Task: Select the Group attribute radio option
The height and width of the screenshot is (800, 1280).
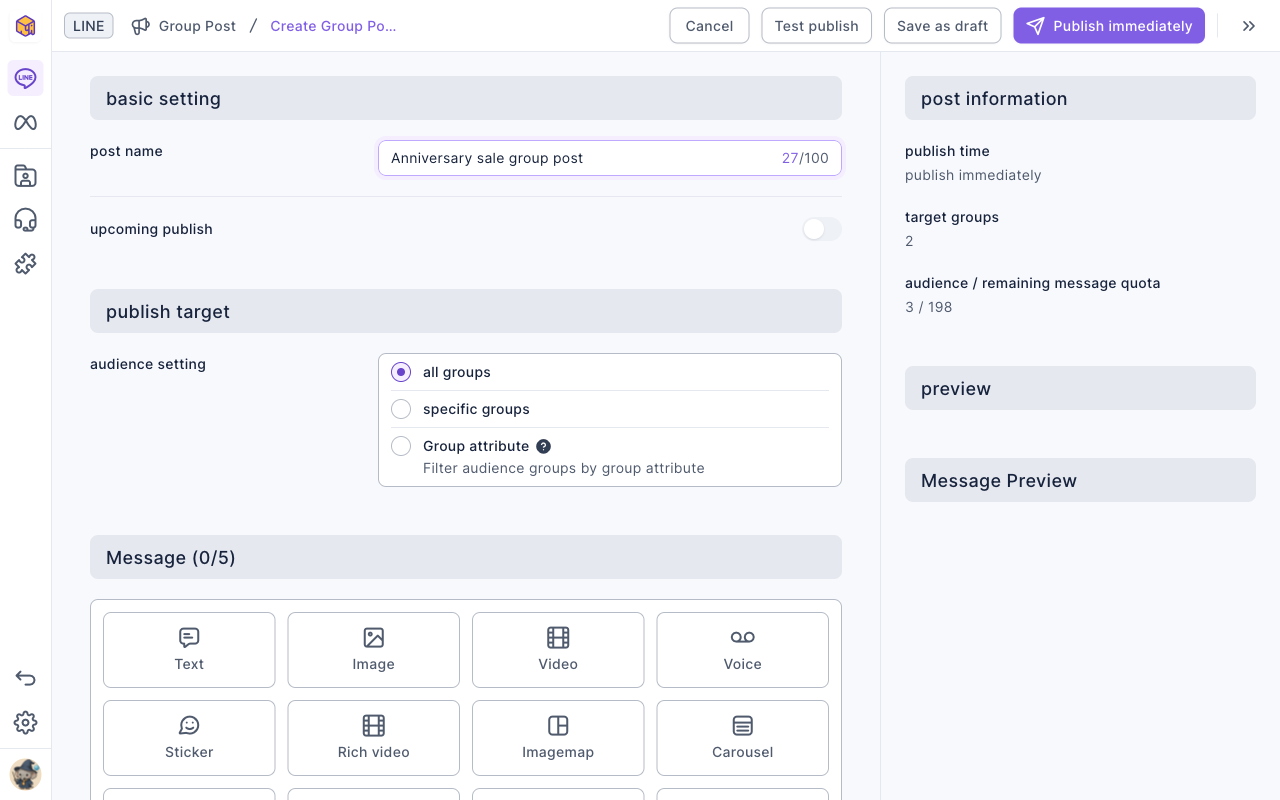Action: click(x=401, y=446)
